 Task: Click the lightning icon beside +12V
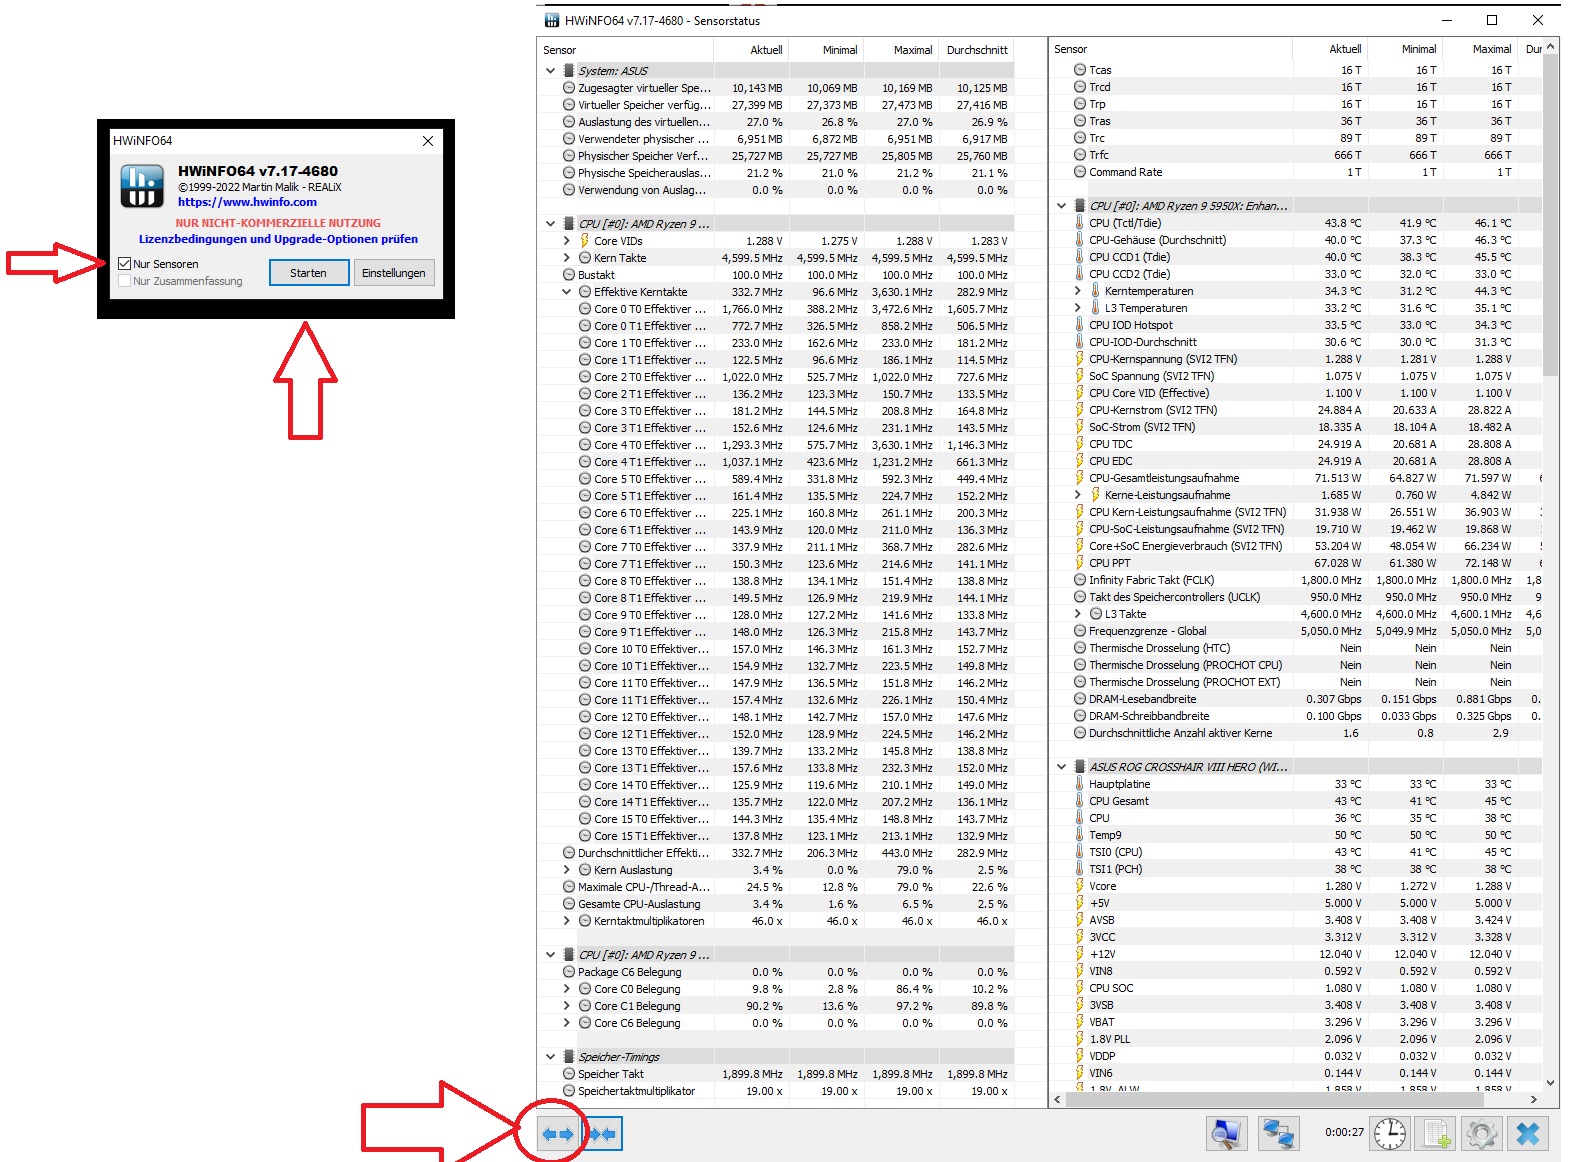(x=1079, y=954)
